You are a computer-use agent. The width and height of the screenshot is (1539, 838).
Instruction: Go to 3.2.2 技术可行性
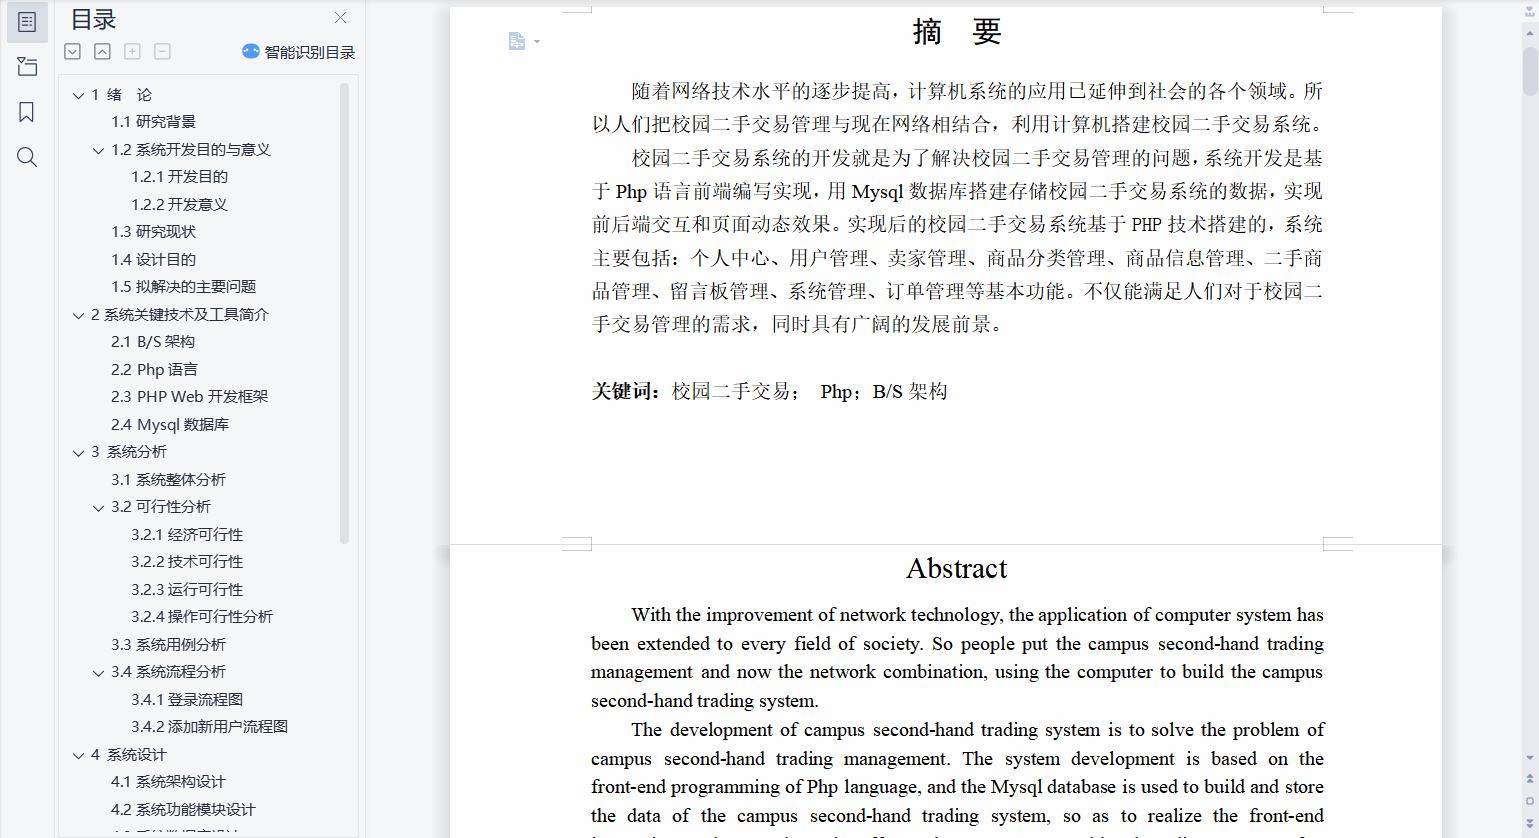tap(187, 562)
